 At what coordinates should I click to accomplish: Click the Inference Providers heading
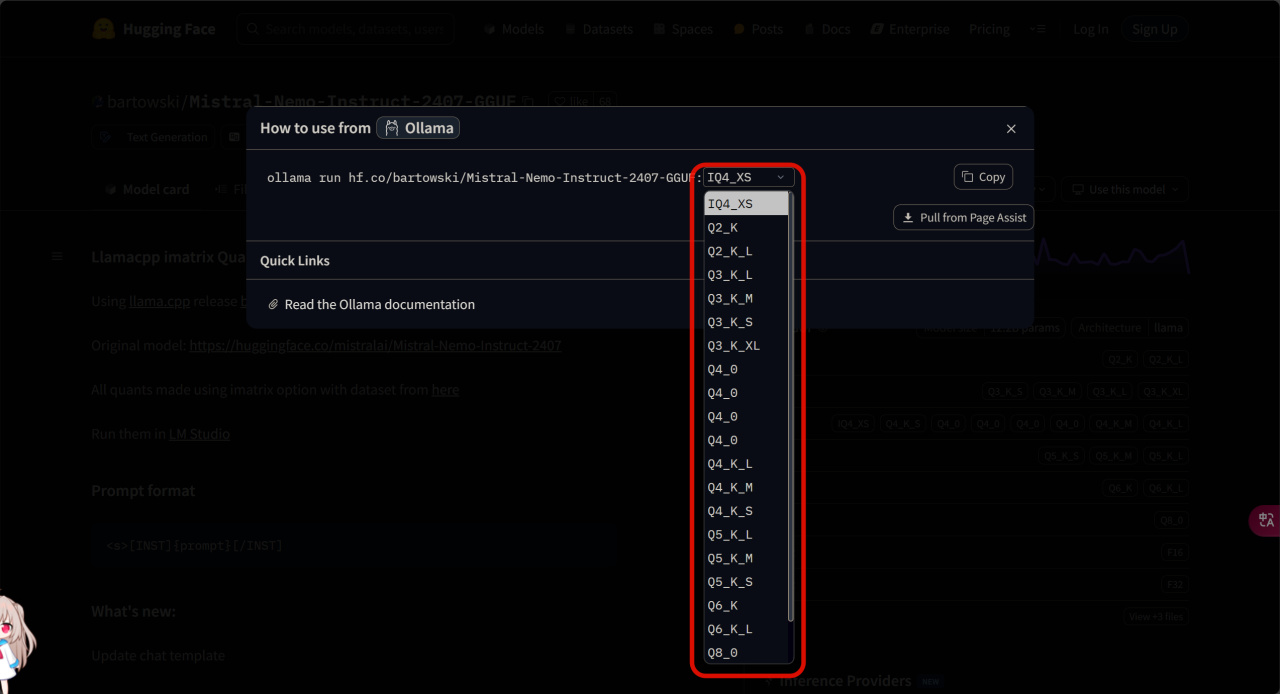tap(845, 681)
